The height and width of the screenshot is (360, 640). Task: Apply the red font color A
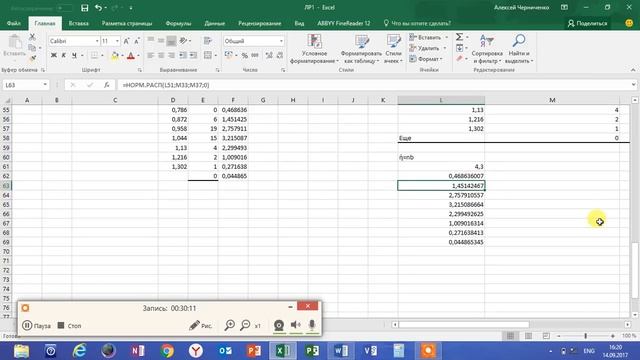pos(131,55)
